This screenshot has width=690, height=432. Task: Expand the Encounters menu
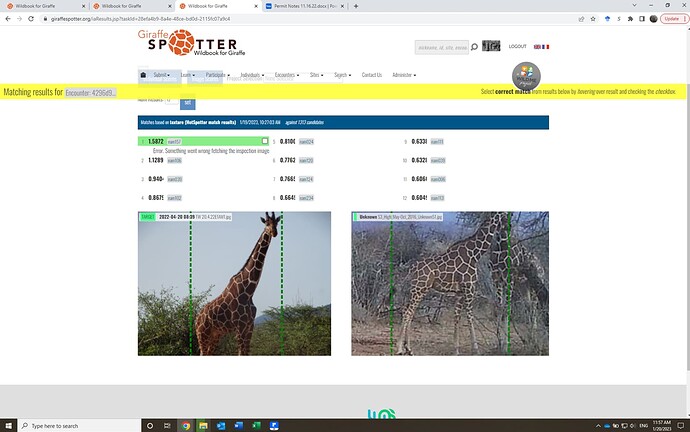287,75
